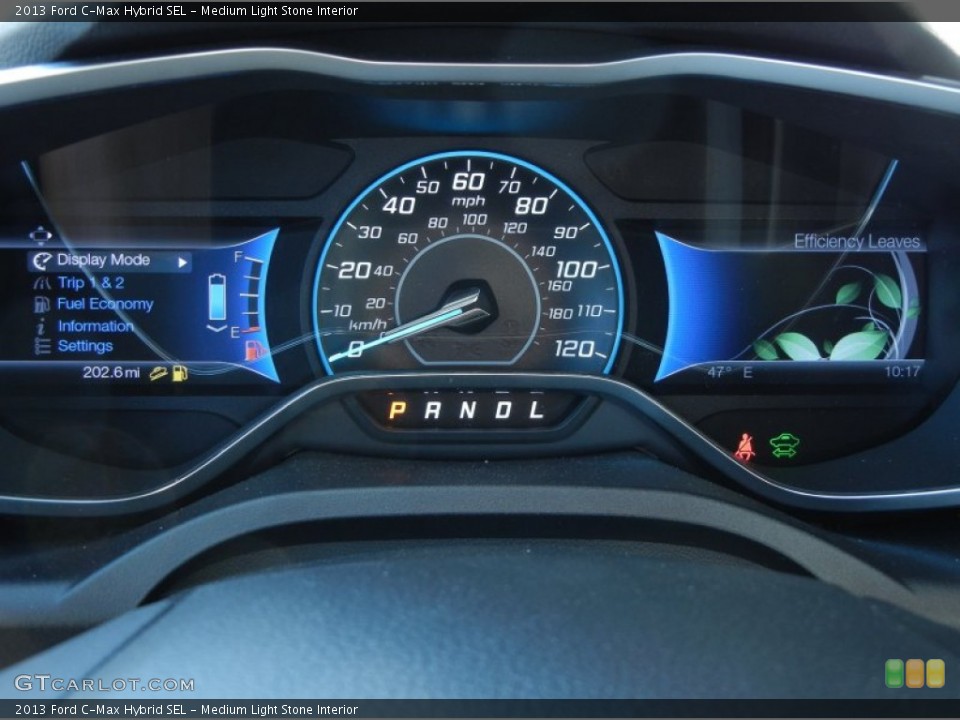Viewport: 960px width, 720px height.
Task: Click the fuel level gauge bar
Action: [x=253, y=295]
